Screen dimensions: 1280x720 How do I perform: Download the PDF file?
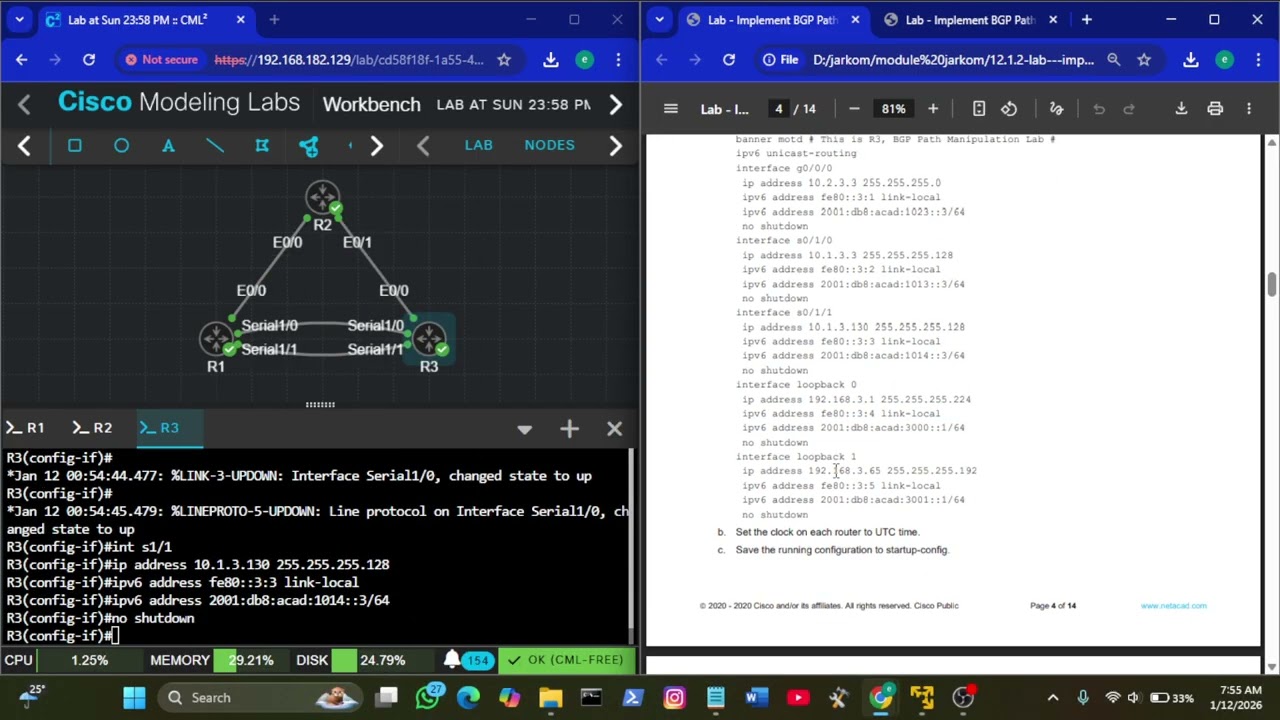[1181, 109]
